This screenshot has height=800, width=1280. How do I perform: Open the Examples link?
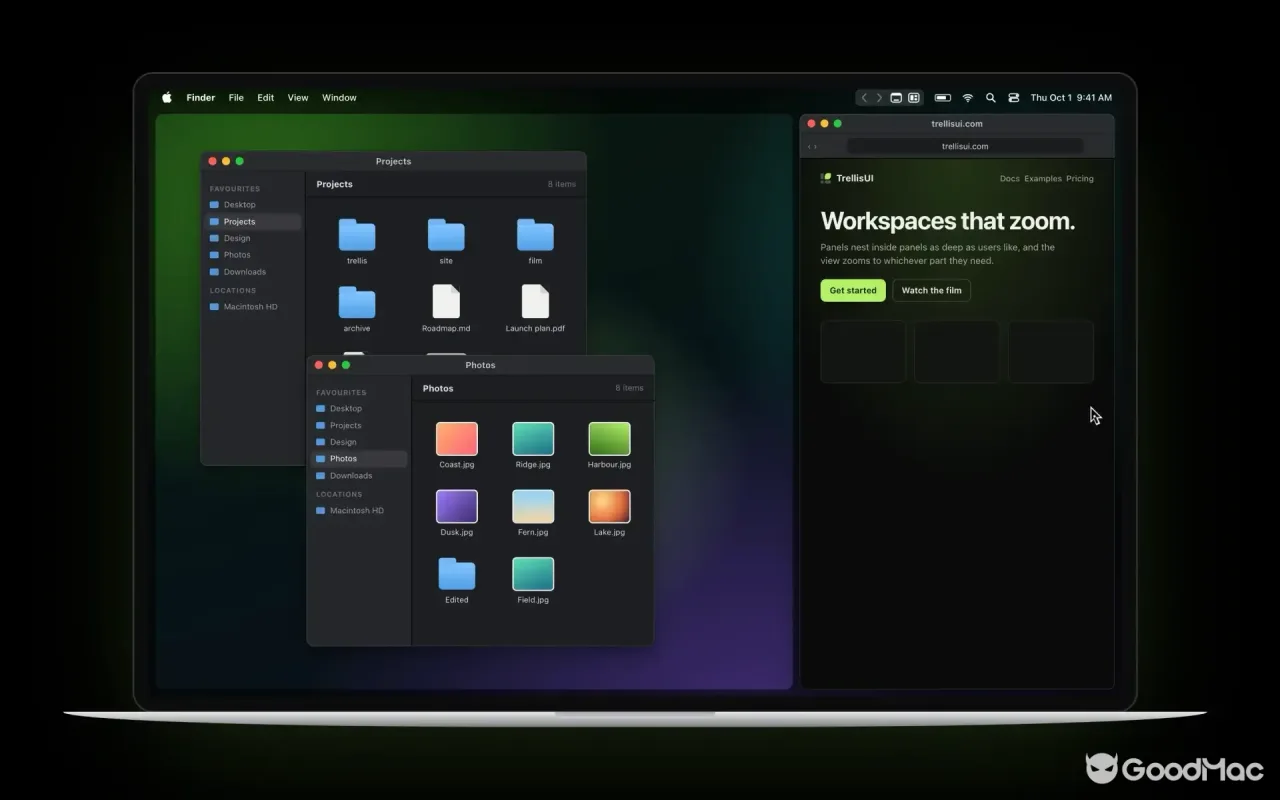coord(1043,179)
